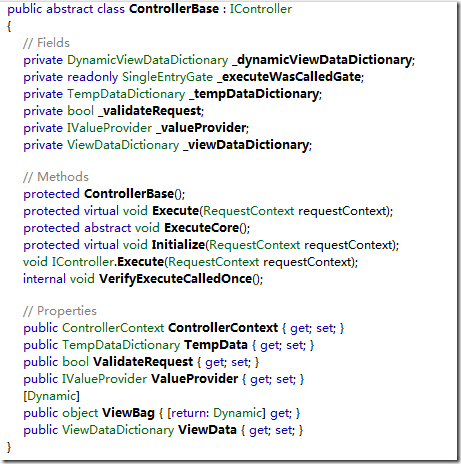Select the ValidateRequest property
461x464 pixels.
[143, 362]
